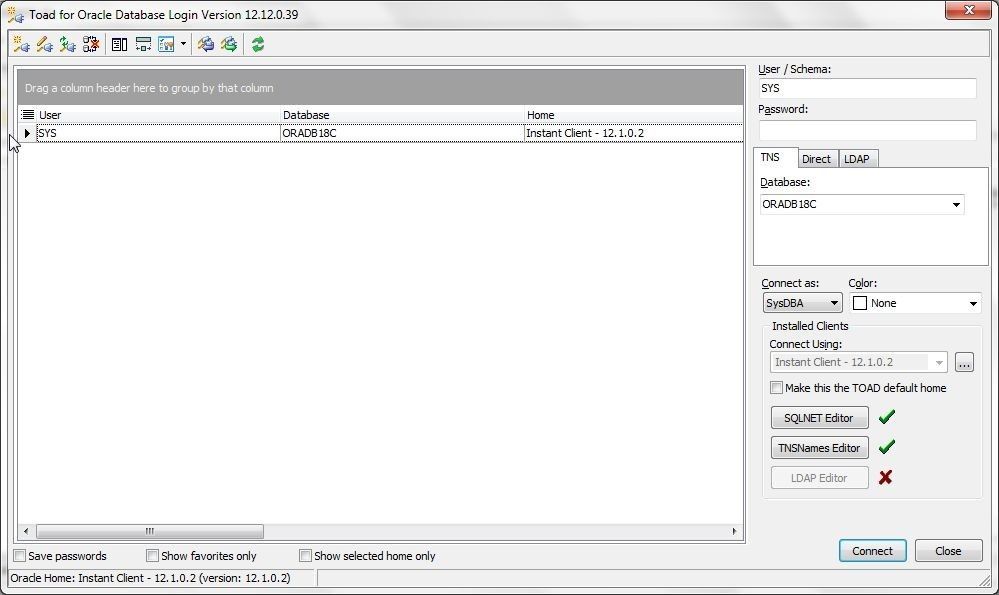The width and height of the screenshot is (999, 595).
Task: Sort by the User column header
Action: 158,115
